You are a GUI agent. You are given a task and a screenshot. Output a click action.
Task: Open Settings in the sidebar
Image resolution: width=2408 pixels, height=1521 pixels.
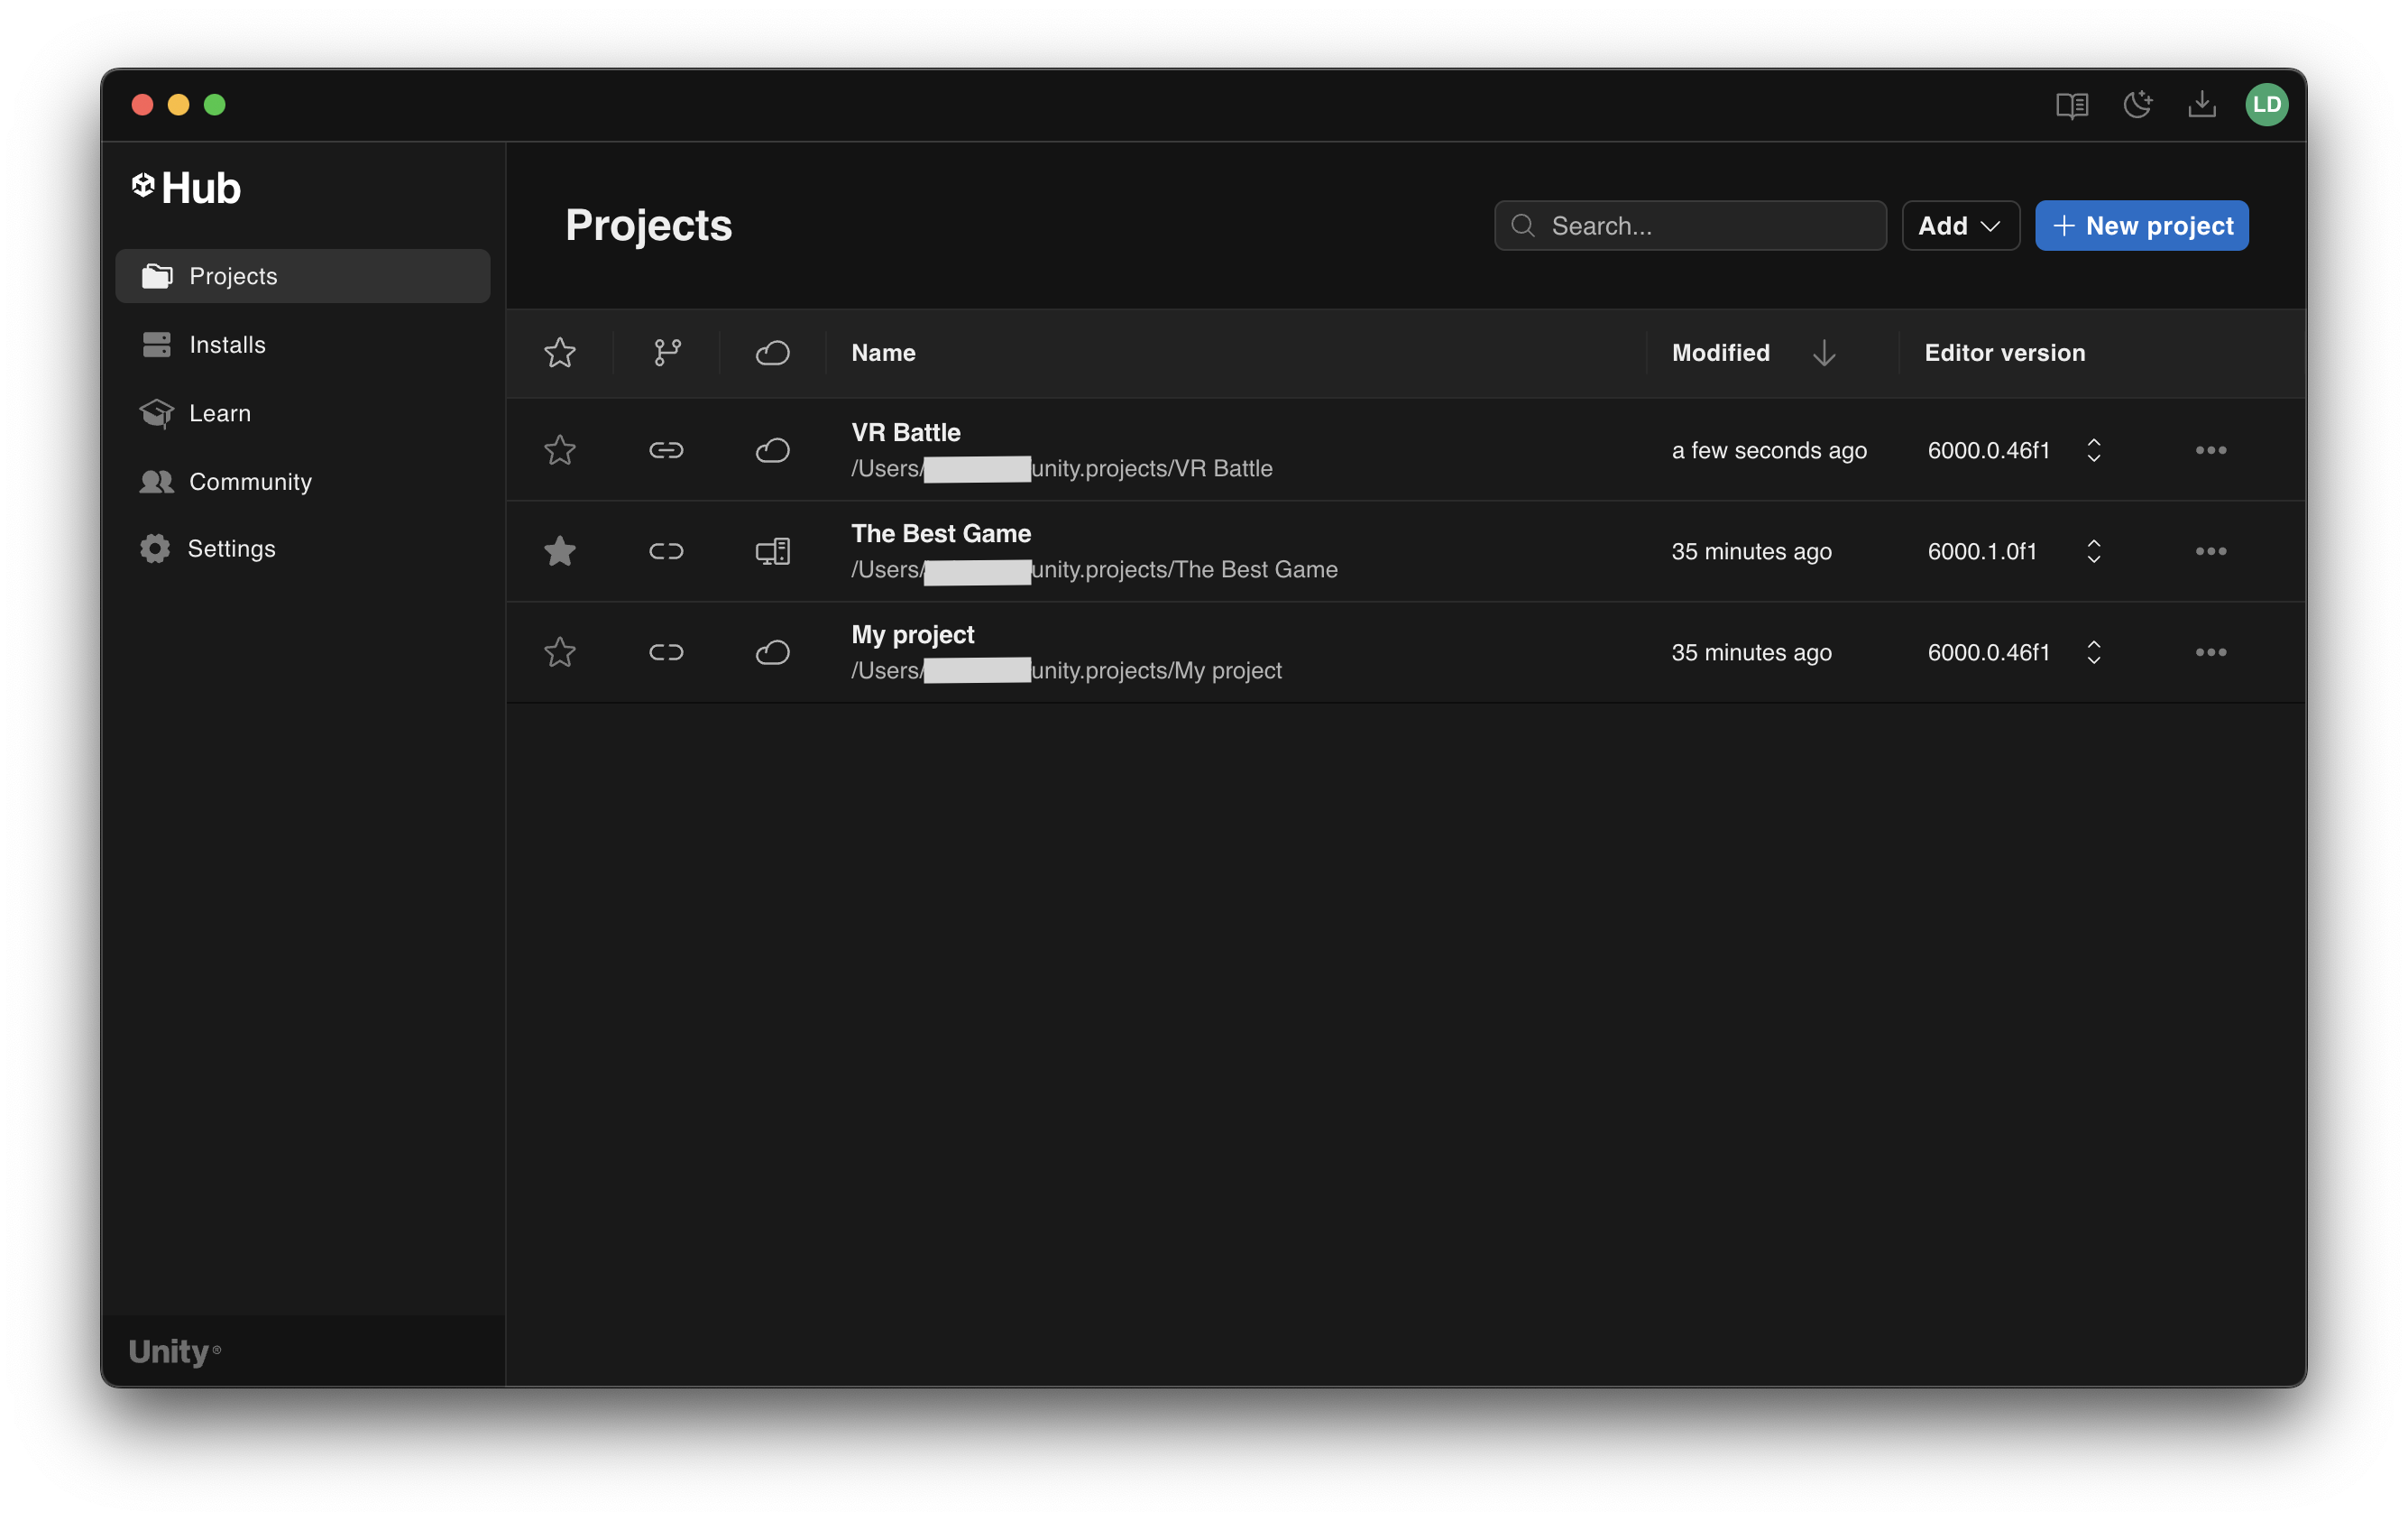pos(303,548)
